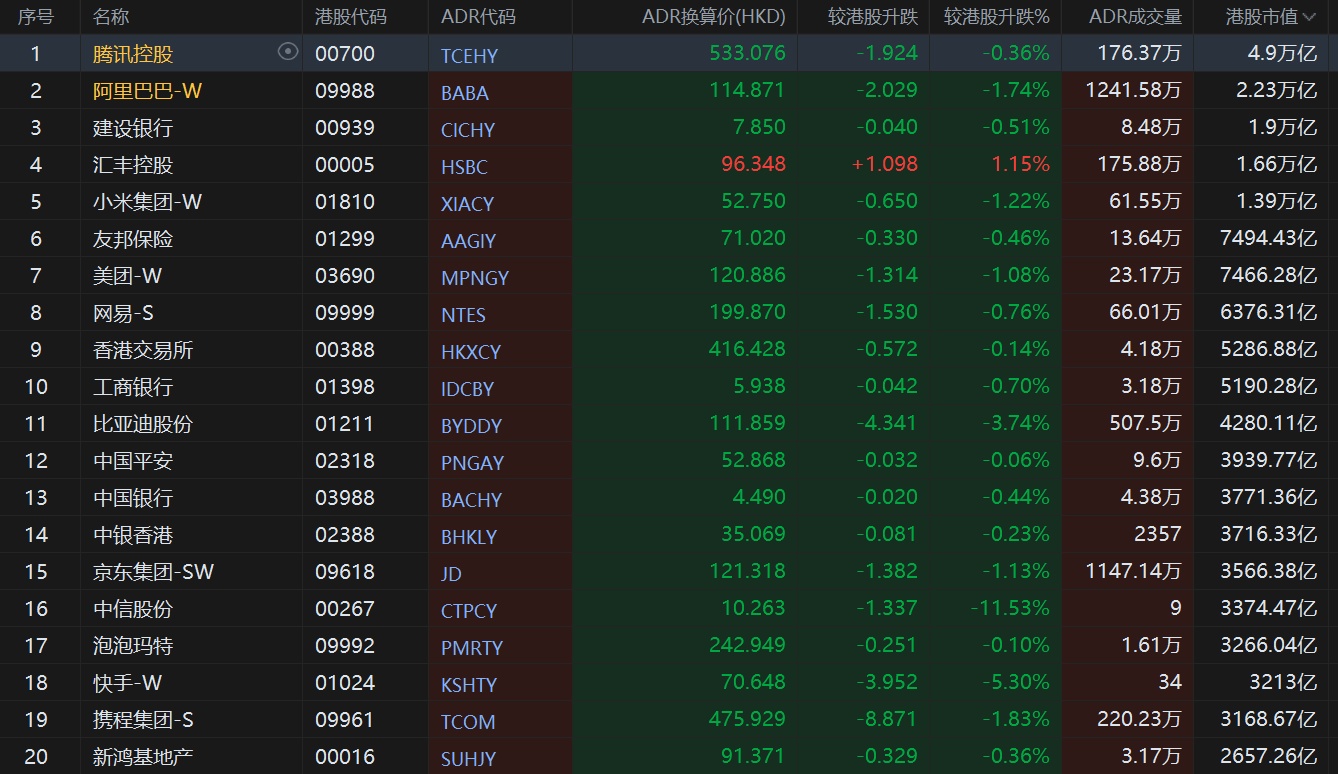Click the 96.348 price for 汇丰控股

(753, 164)
